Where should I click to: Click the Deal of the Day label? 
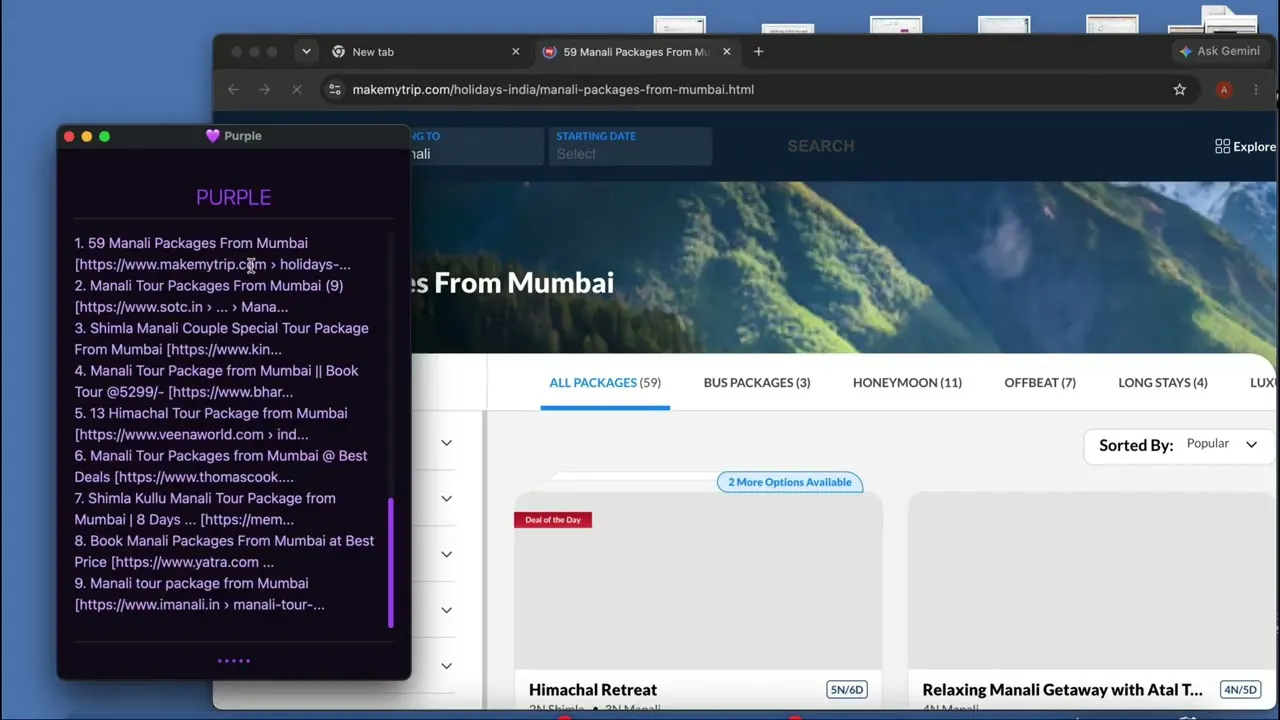553,520
